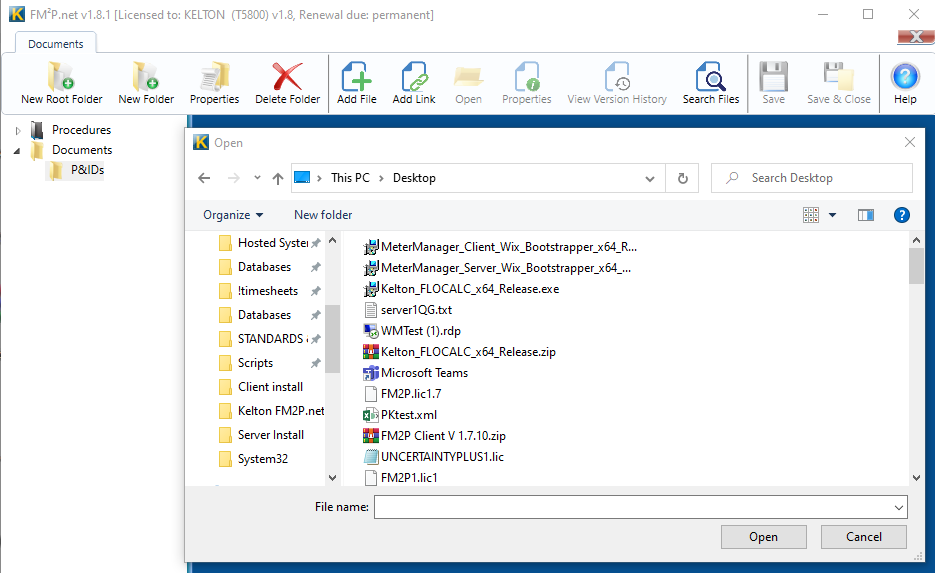Select WMTest (1).rdp file

click(x=411, y=331)
